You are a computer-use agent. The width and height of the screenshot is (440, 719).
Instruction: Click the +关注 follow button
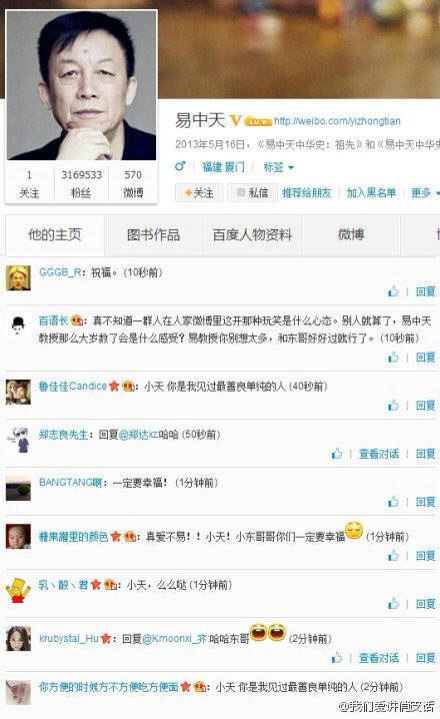coord(199,193)
